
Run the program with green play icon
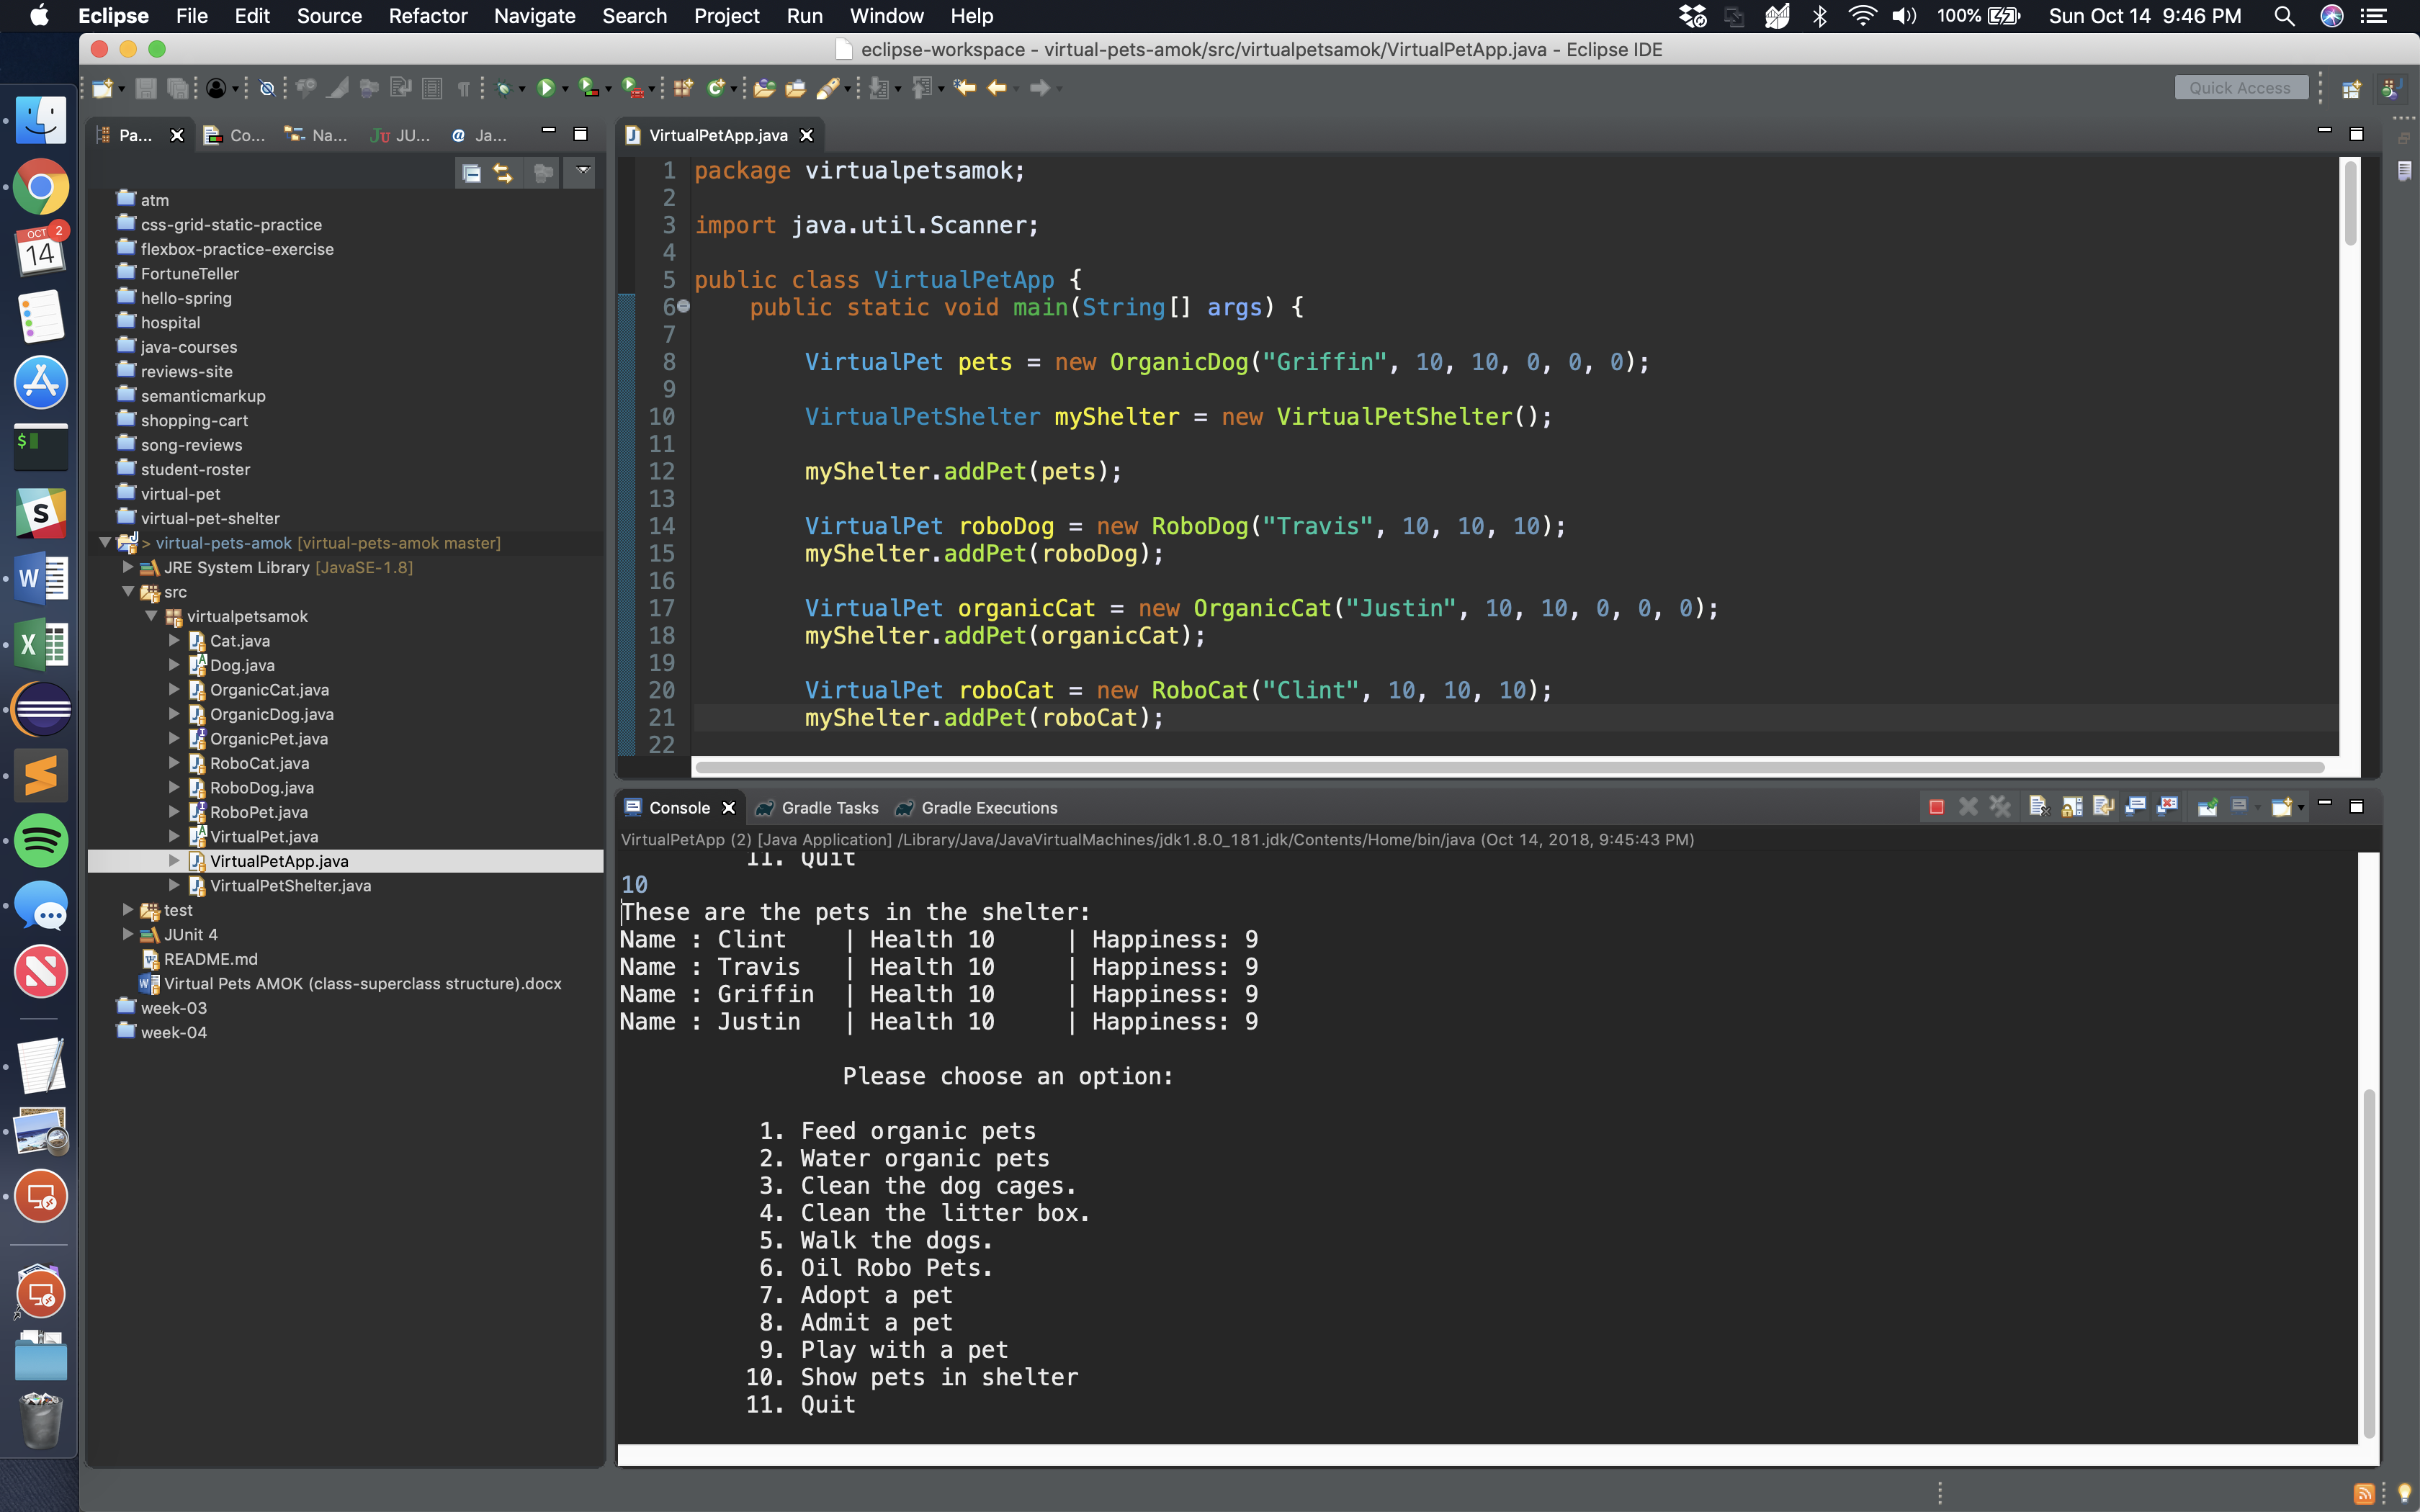click(546, 88)
